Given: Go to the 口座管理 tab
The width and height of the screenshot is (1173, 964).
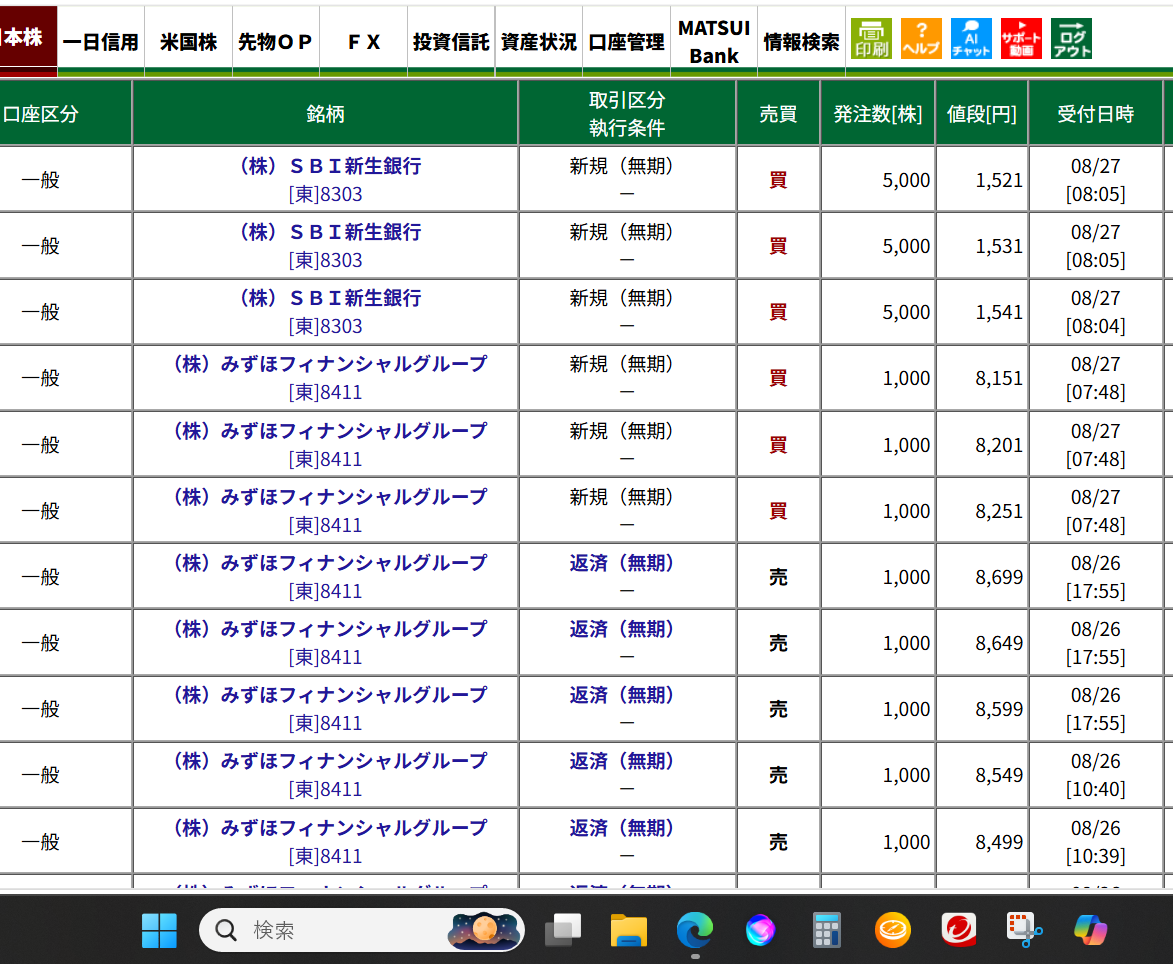Looking at the screenshot, I should tap(626, 42).
